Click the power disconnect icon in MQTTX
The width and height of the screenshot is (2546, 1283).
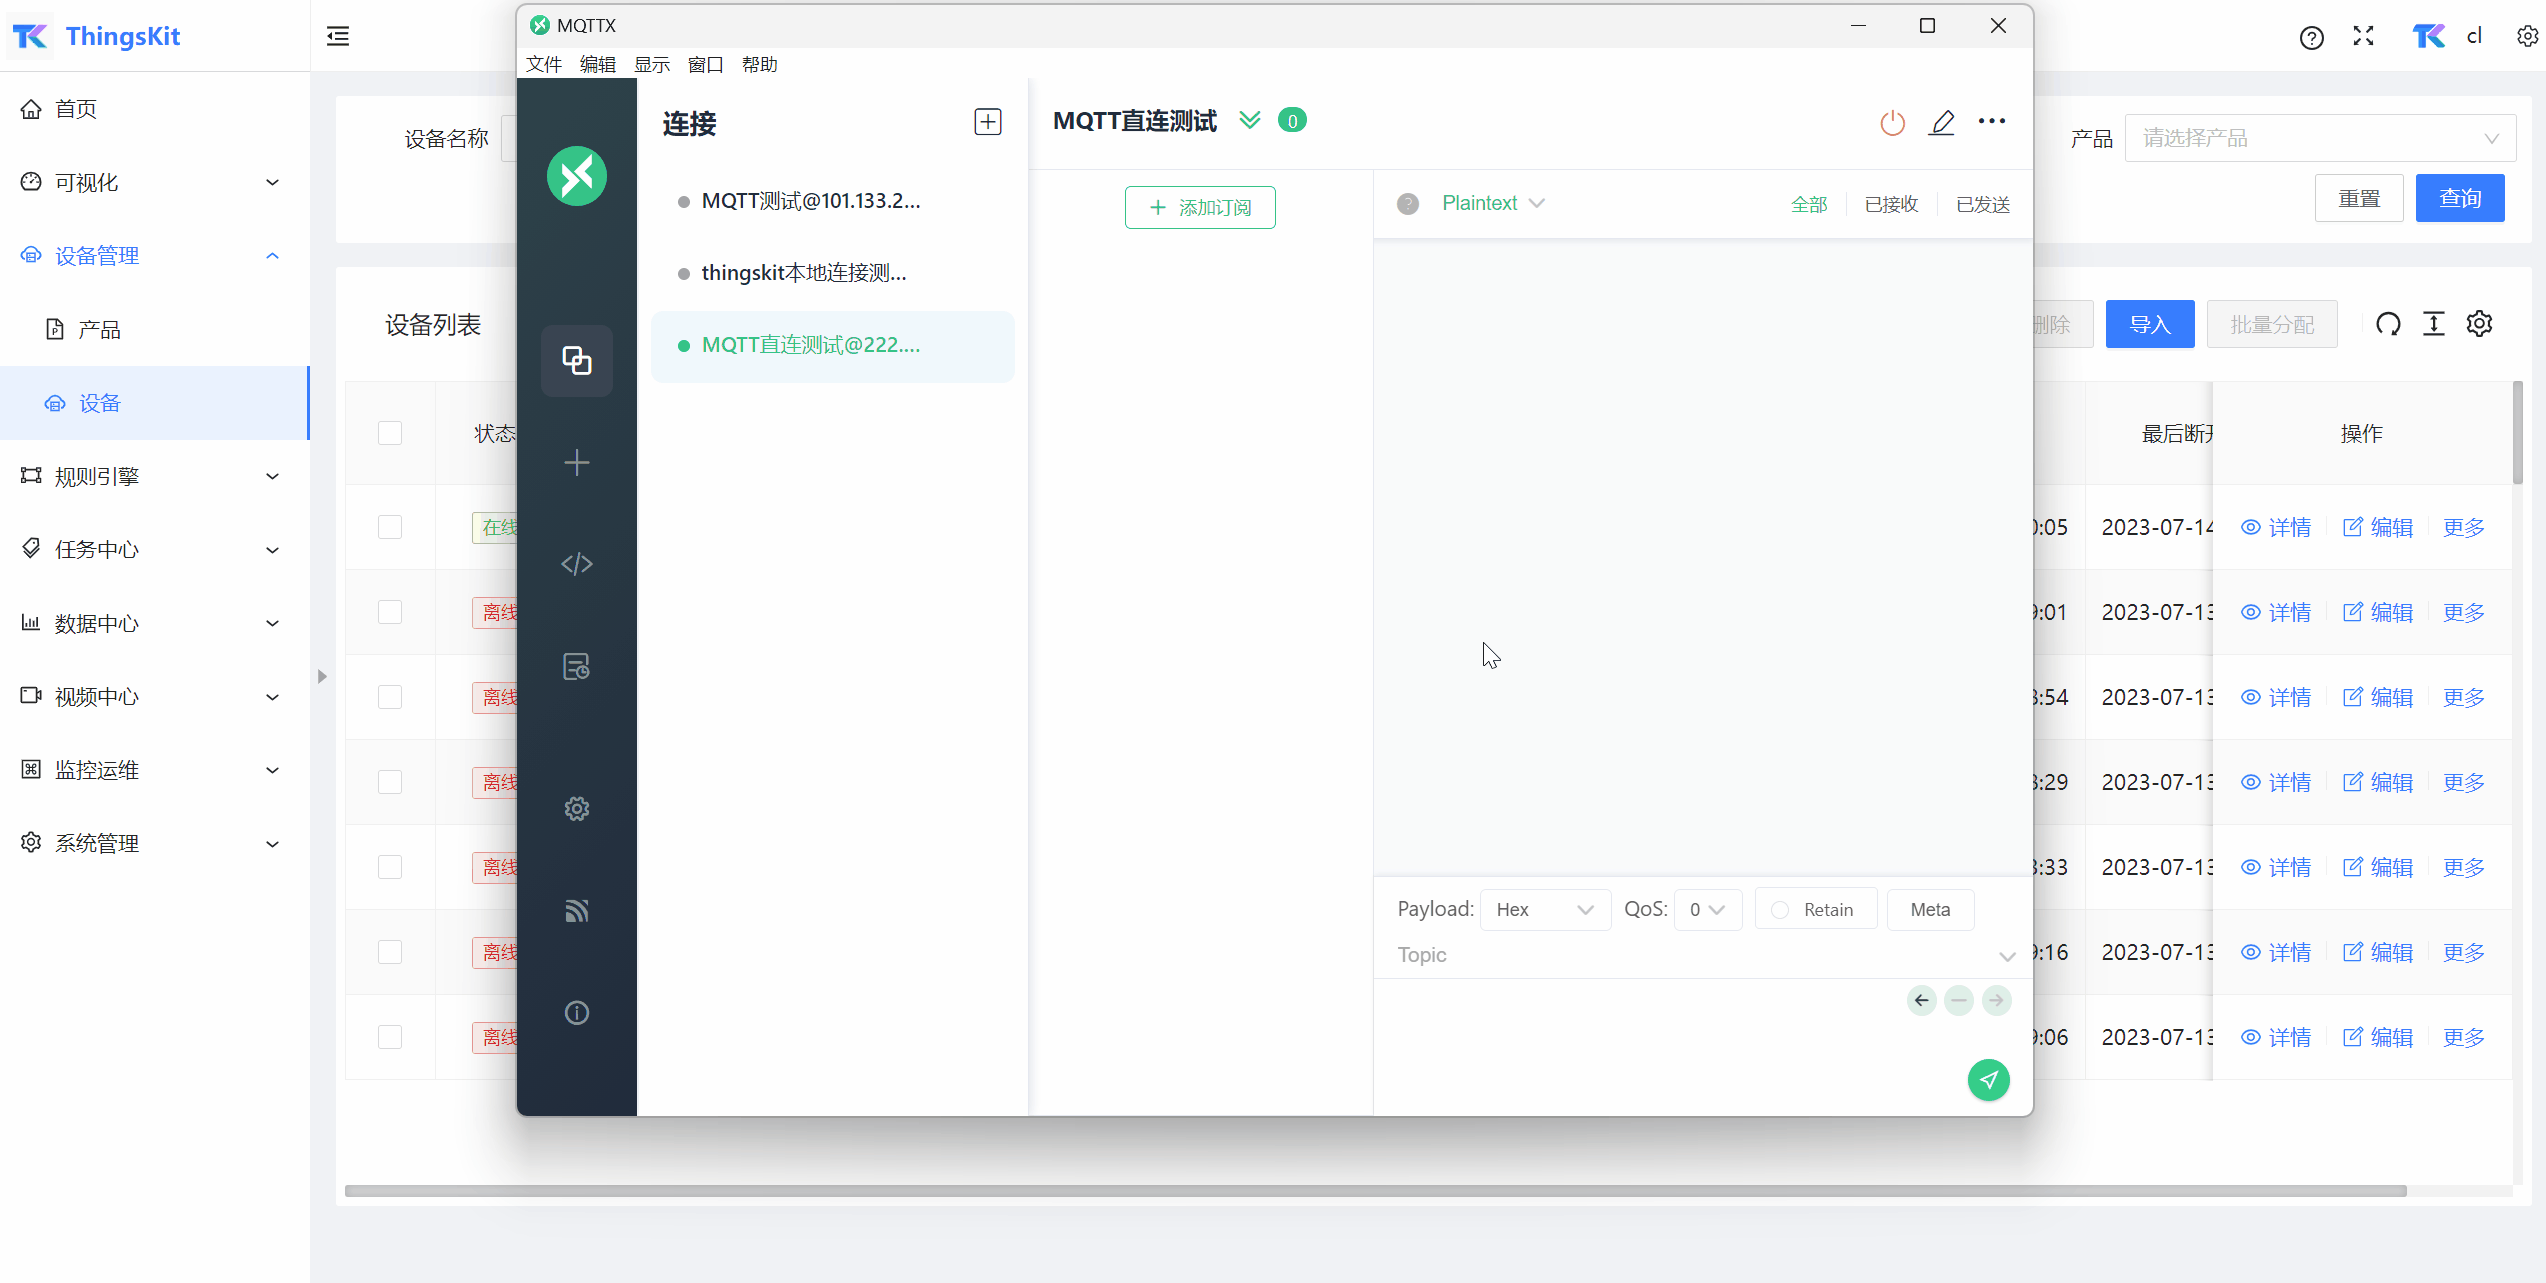(1892, 123)
